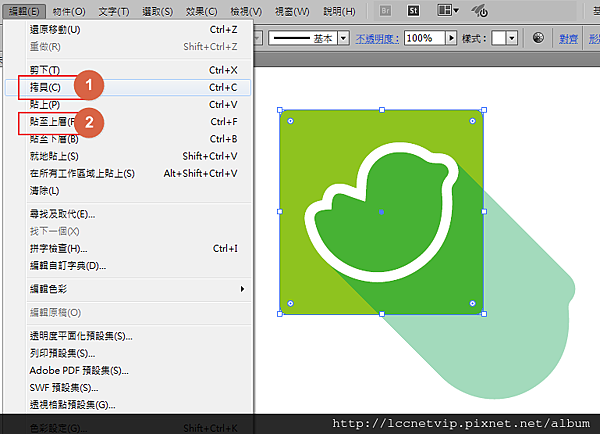Open the 物件(O) menu

coord(69,11)
